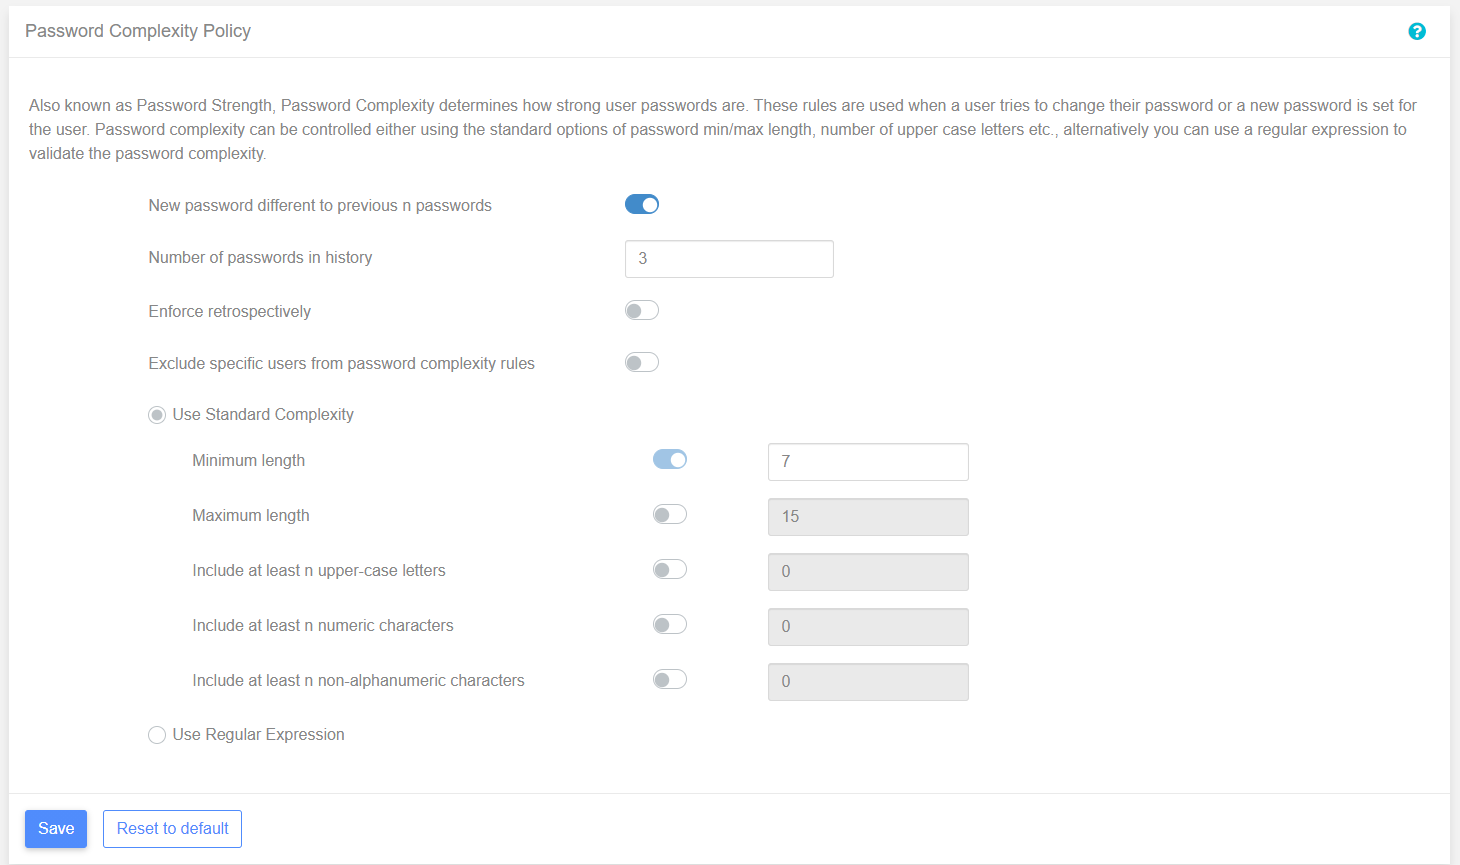Viewport: 1460px width, 865px height.
Task: Select the Use Regular Expression radio button
Action: click(157, 735)
